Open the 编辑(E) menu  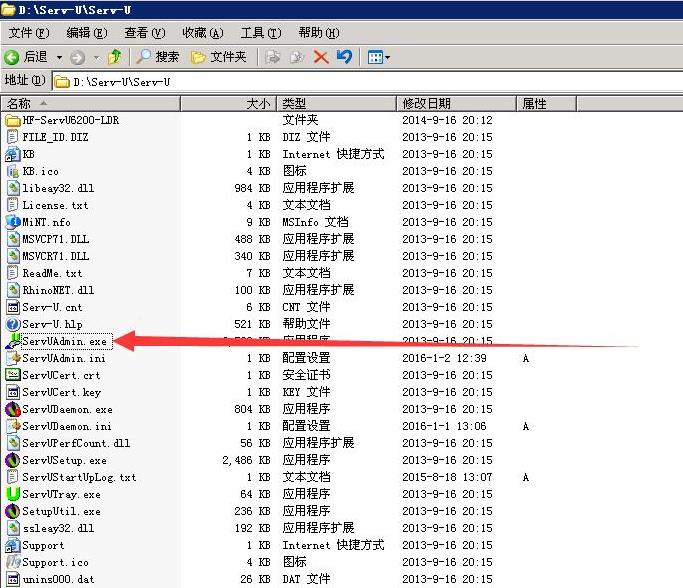[x=87, y=33]
